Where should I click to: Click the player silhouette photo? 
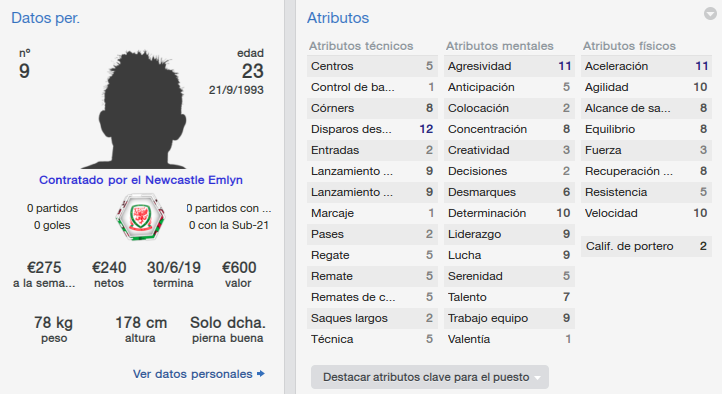click(140, 110)
